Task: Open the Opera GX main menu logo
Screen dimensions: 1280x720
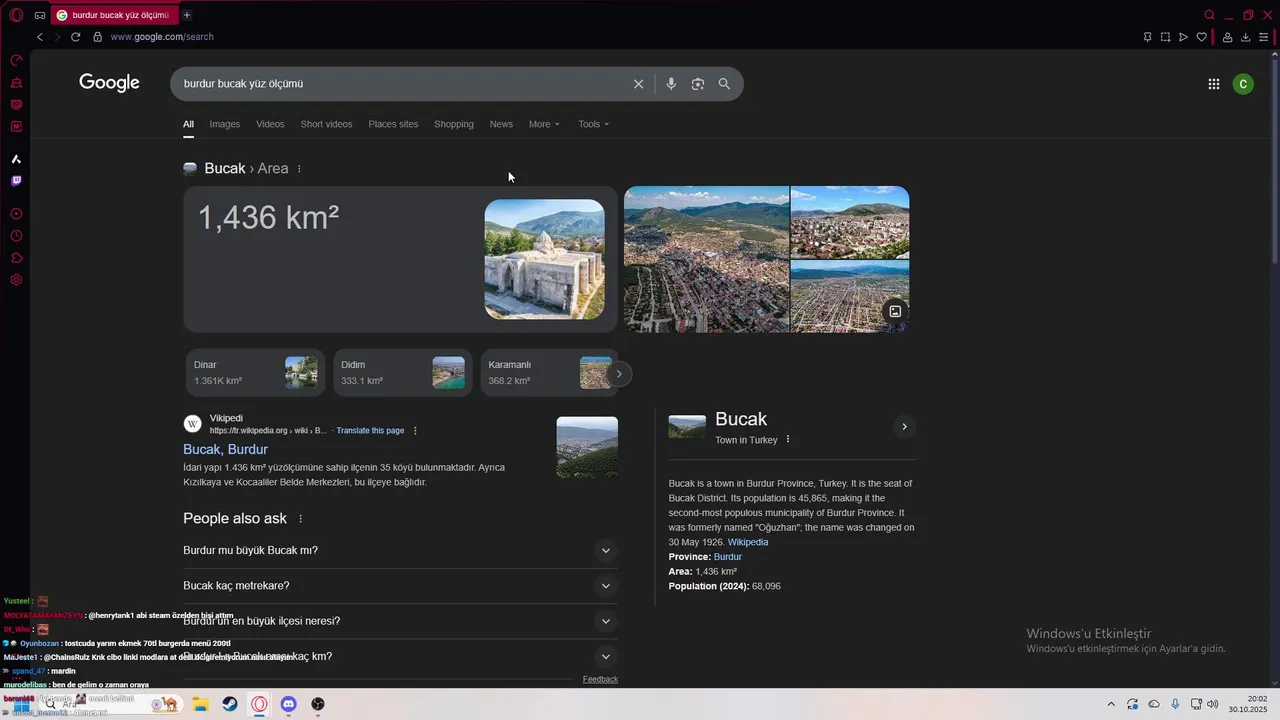Action: (x=16, y=15)
